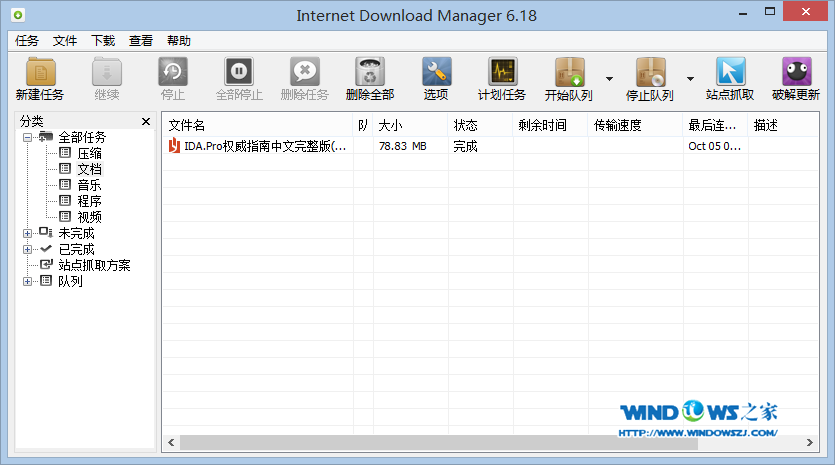Click the 新建任务 toolbar icon

click(x=40, y=72)
